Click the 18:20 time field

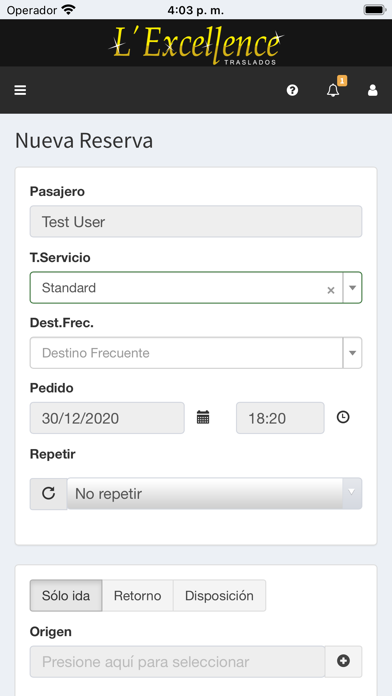280,418
